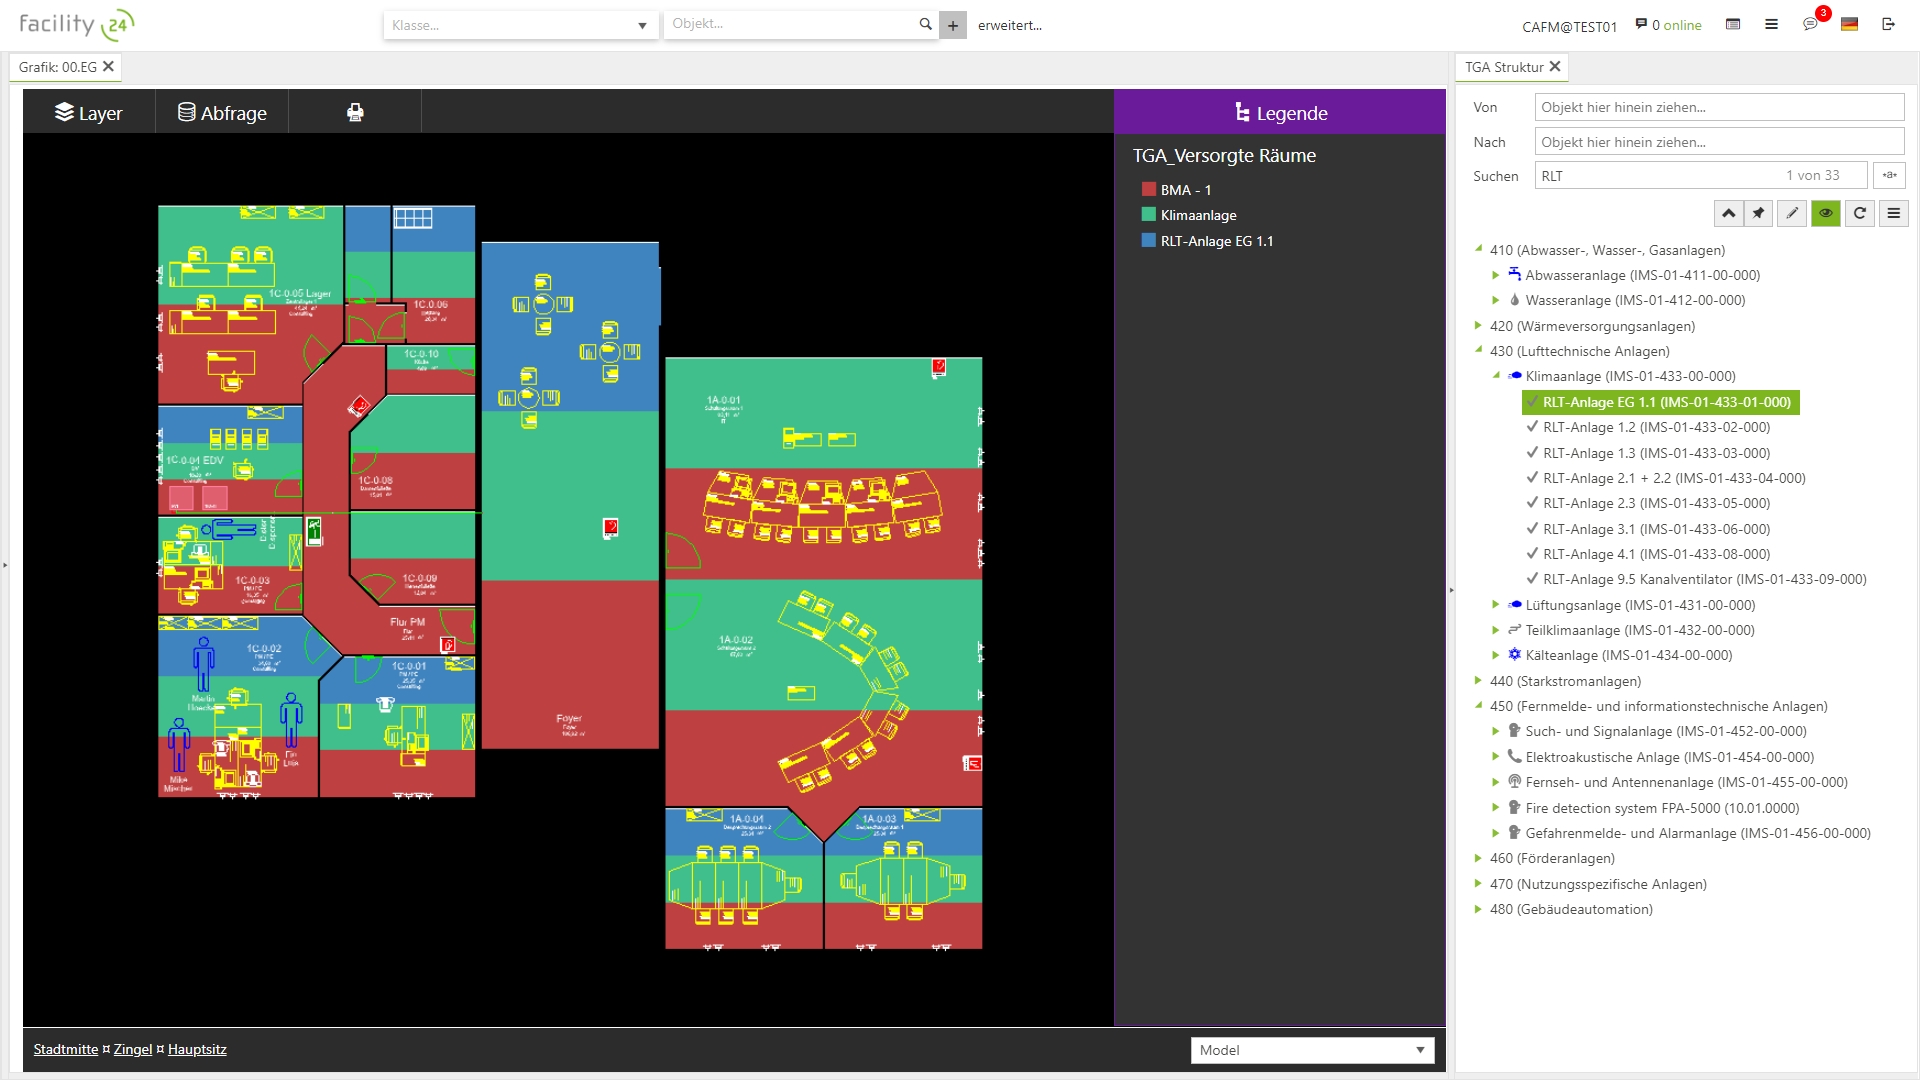1920x1080 pixels.
Task: Click the Von object input field
Action: (1718, 107)
